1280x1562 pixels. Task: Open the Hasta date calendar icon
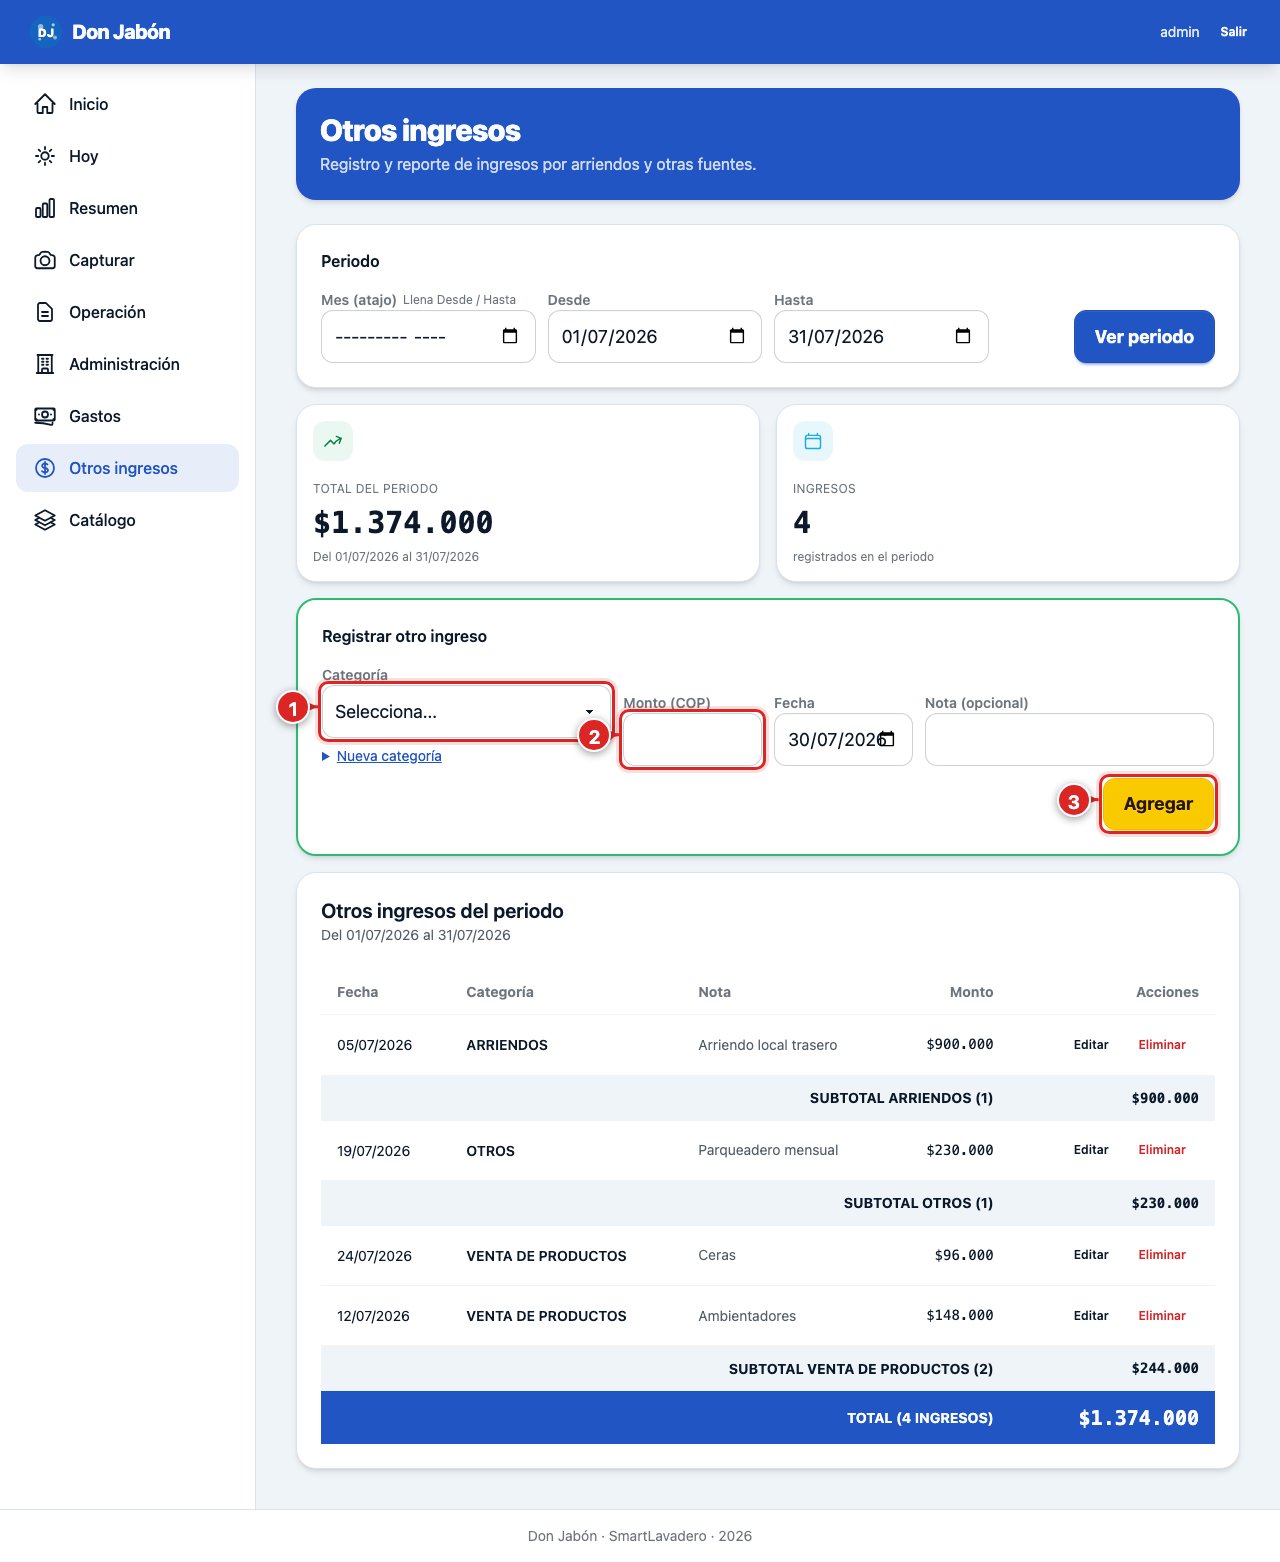[x=963, y=336]
